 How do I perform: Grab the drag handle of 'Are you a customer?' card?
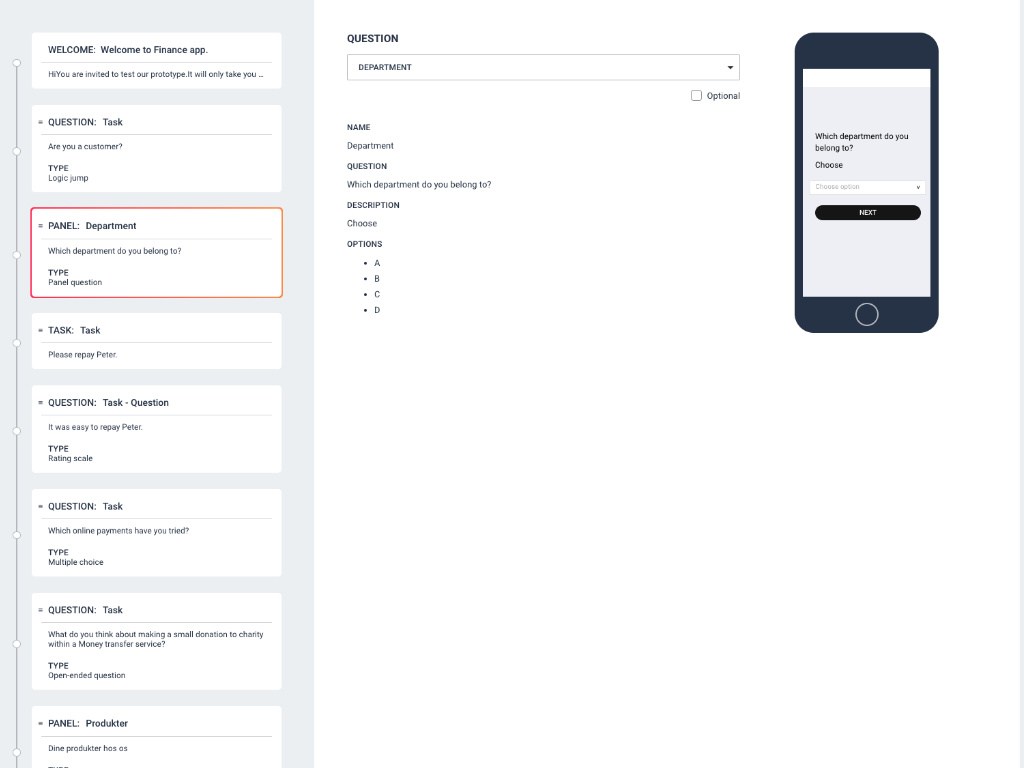pos(40,122)
